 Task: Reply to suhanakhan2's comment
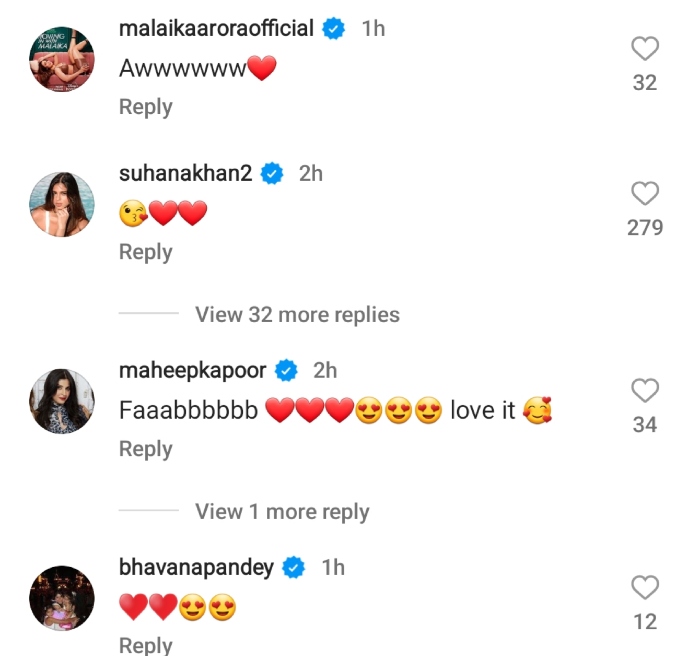146,252
